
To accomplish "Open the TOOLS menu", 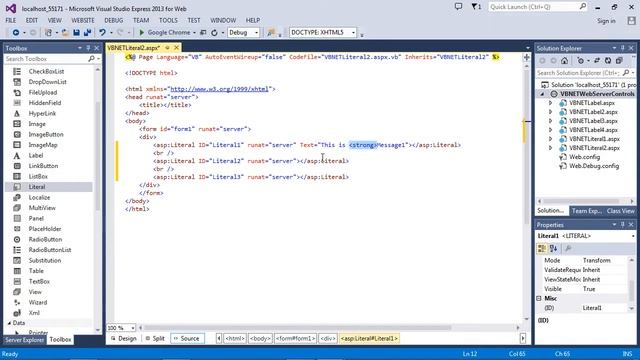I will pyautogui.click(x=168, y=20).
